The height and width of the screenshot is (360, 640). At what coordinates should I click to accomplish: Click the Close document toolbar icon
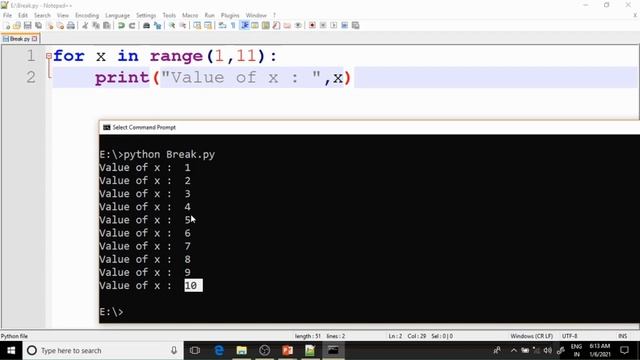50,26
